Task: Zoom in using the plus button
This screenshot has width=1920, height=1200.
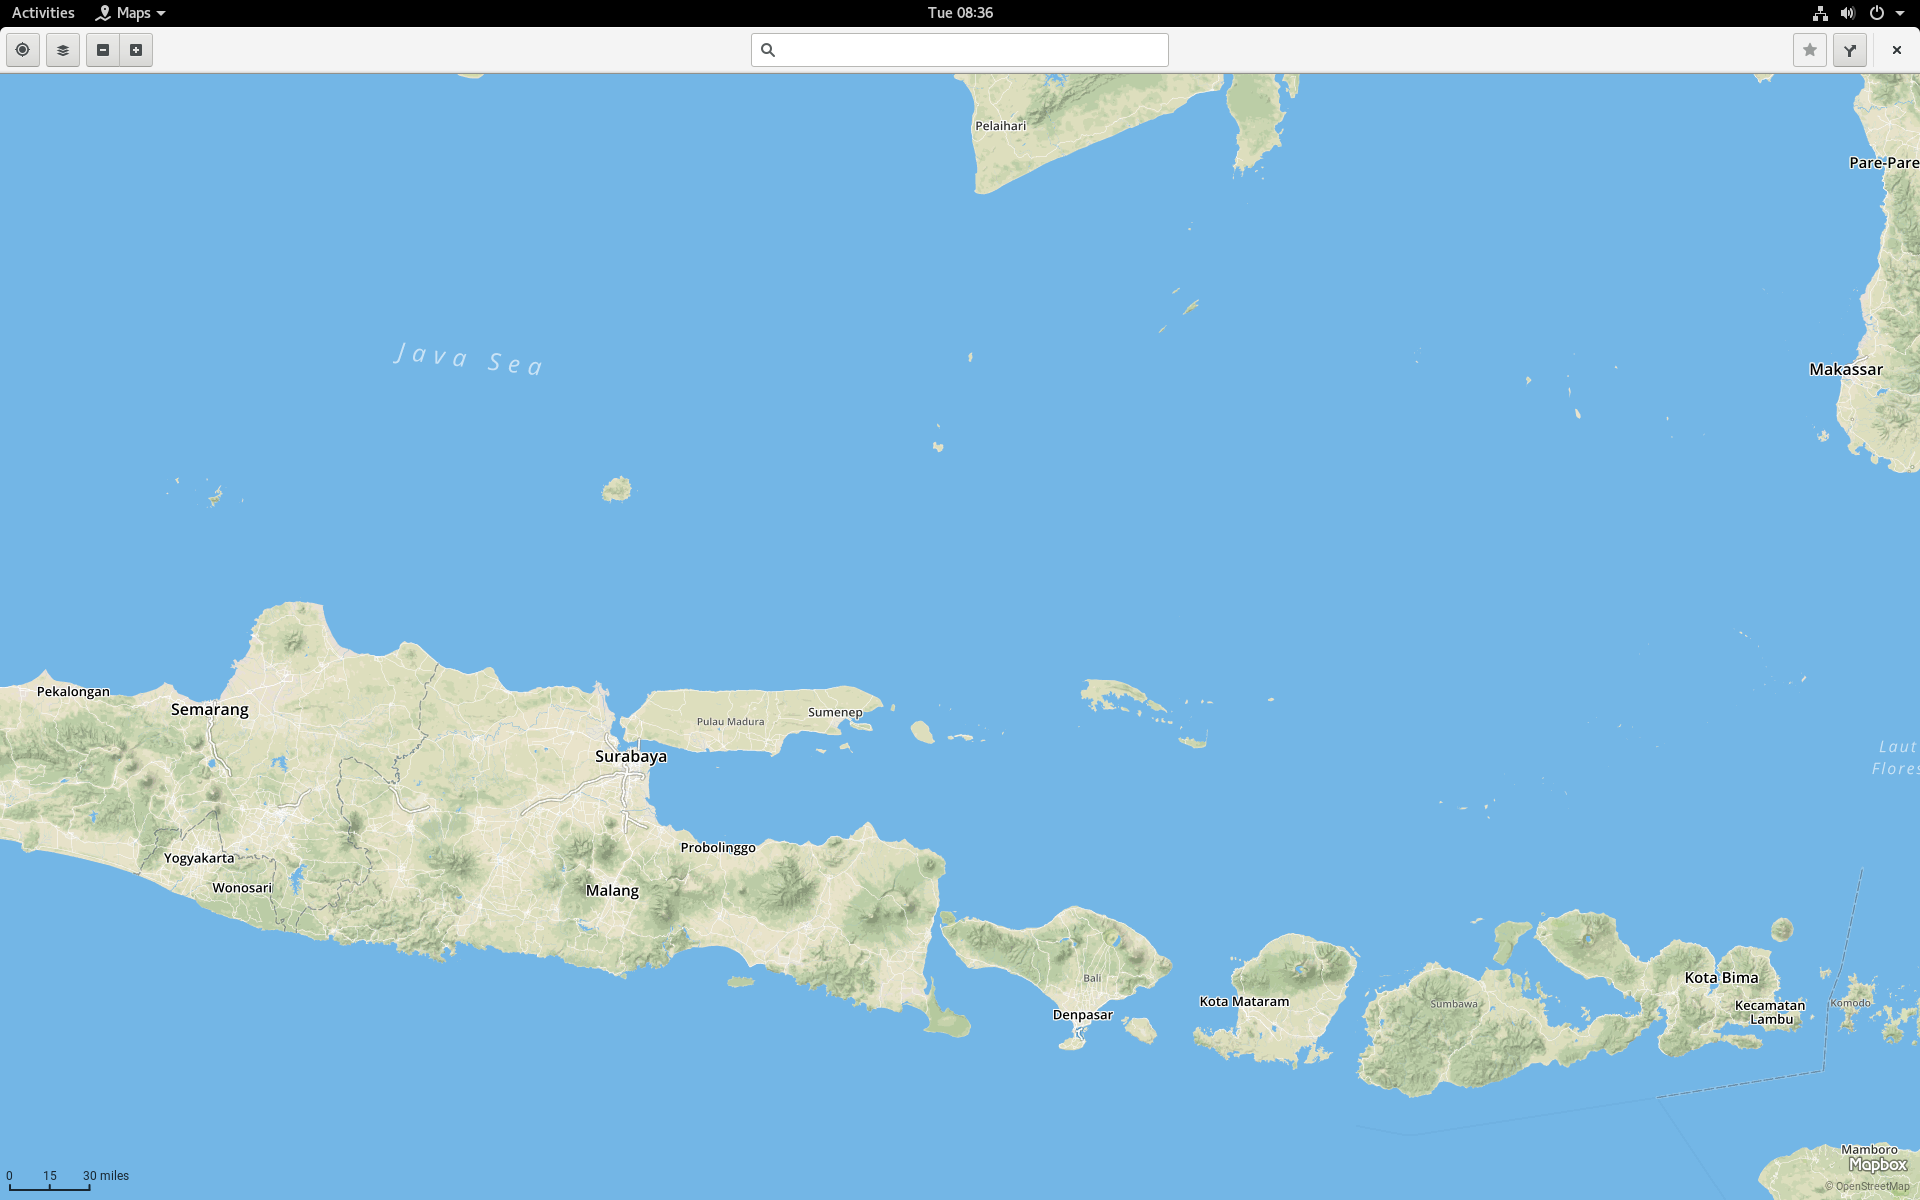Action: (136, 50)
